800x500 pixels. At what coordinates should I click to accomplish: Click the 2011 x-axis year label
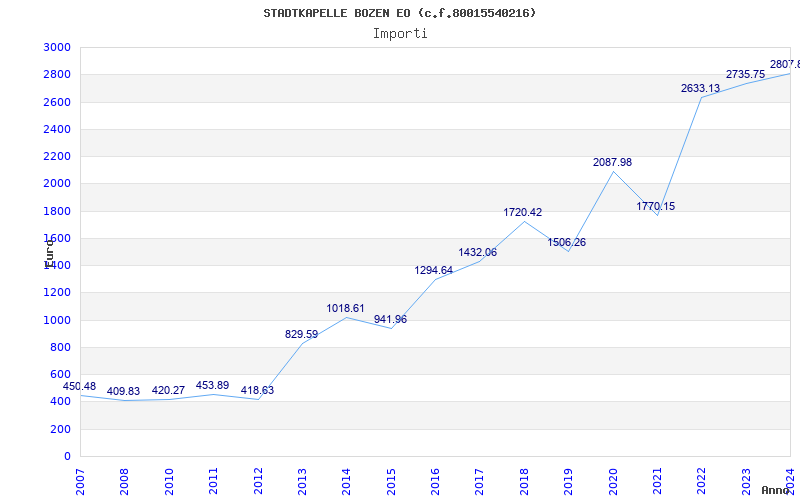click(x=213, y=482)
